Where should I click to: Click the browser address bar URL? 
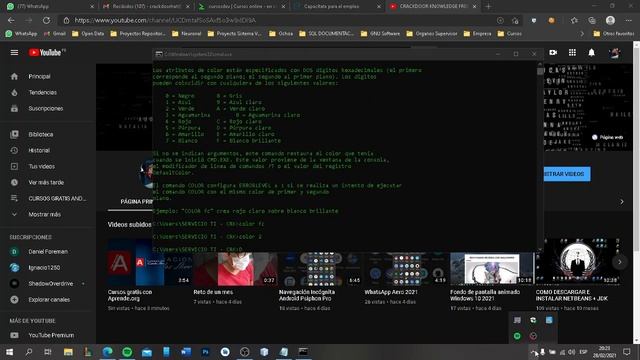pos(165,20)
